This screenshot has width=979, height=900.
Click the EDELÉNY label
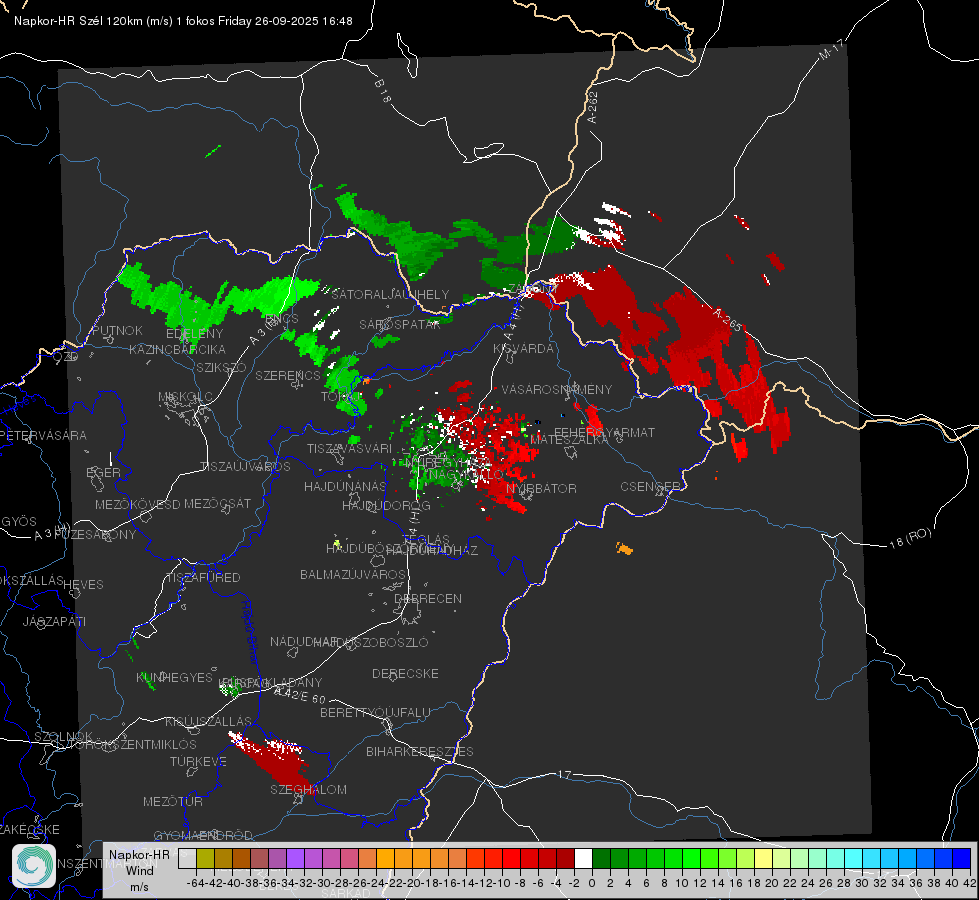point(195,334)
